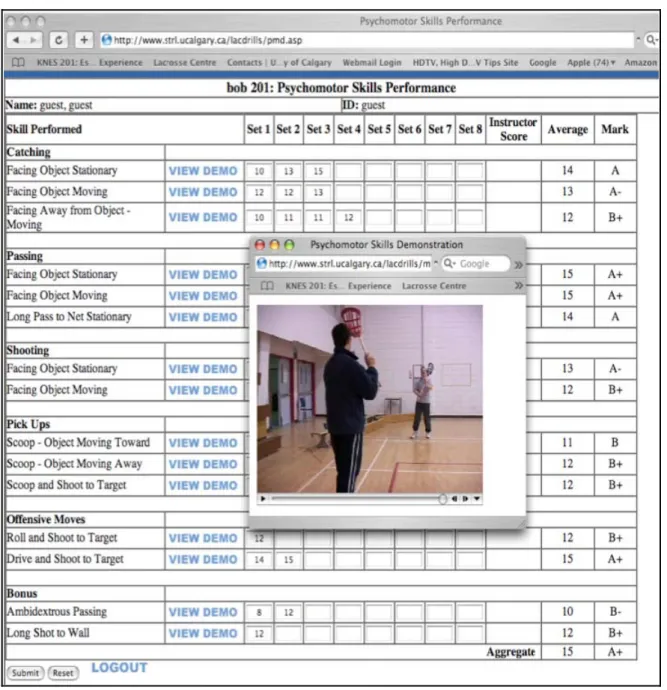View demo for Drive and Shoot to Target

[203, 559]
